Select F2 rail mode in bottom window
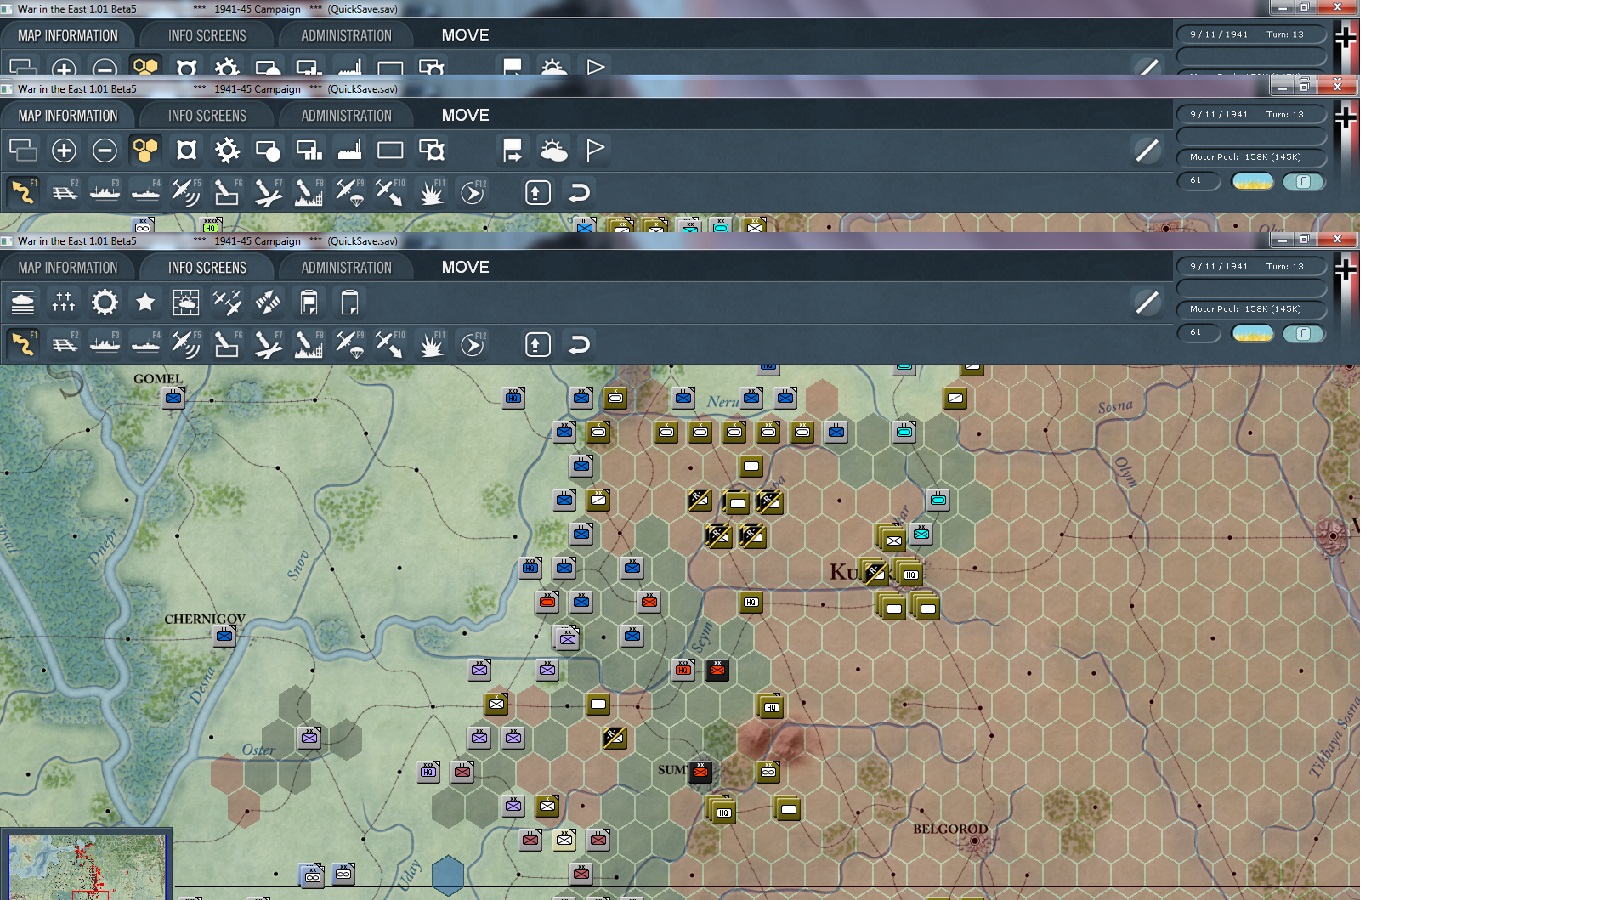 click(64, 344)
